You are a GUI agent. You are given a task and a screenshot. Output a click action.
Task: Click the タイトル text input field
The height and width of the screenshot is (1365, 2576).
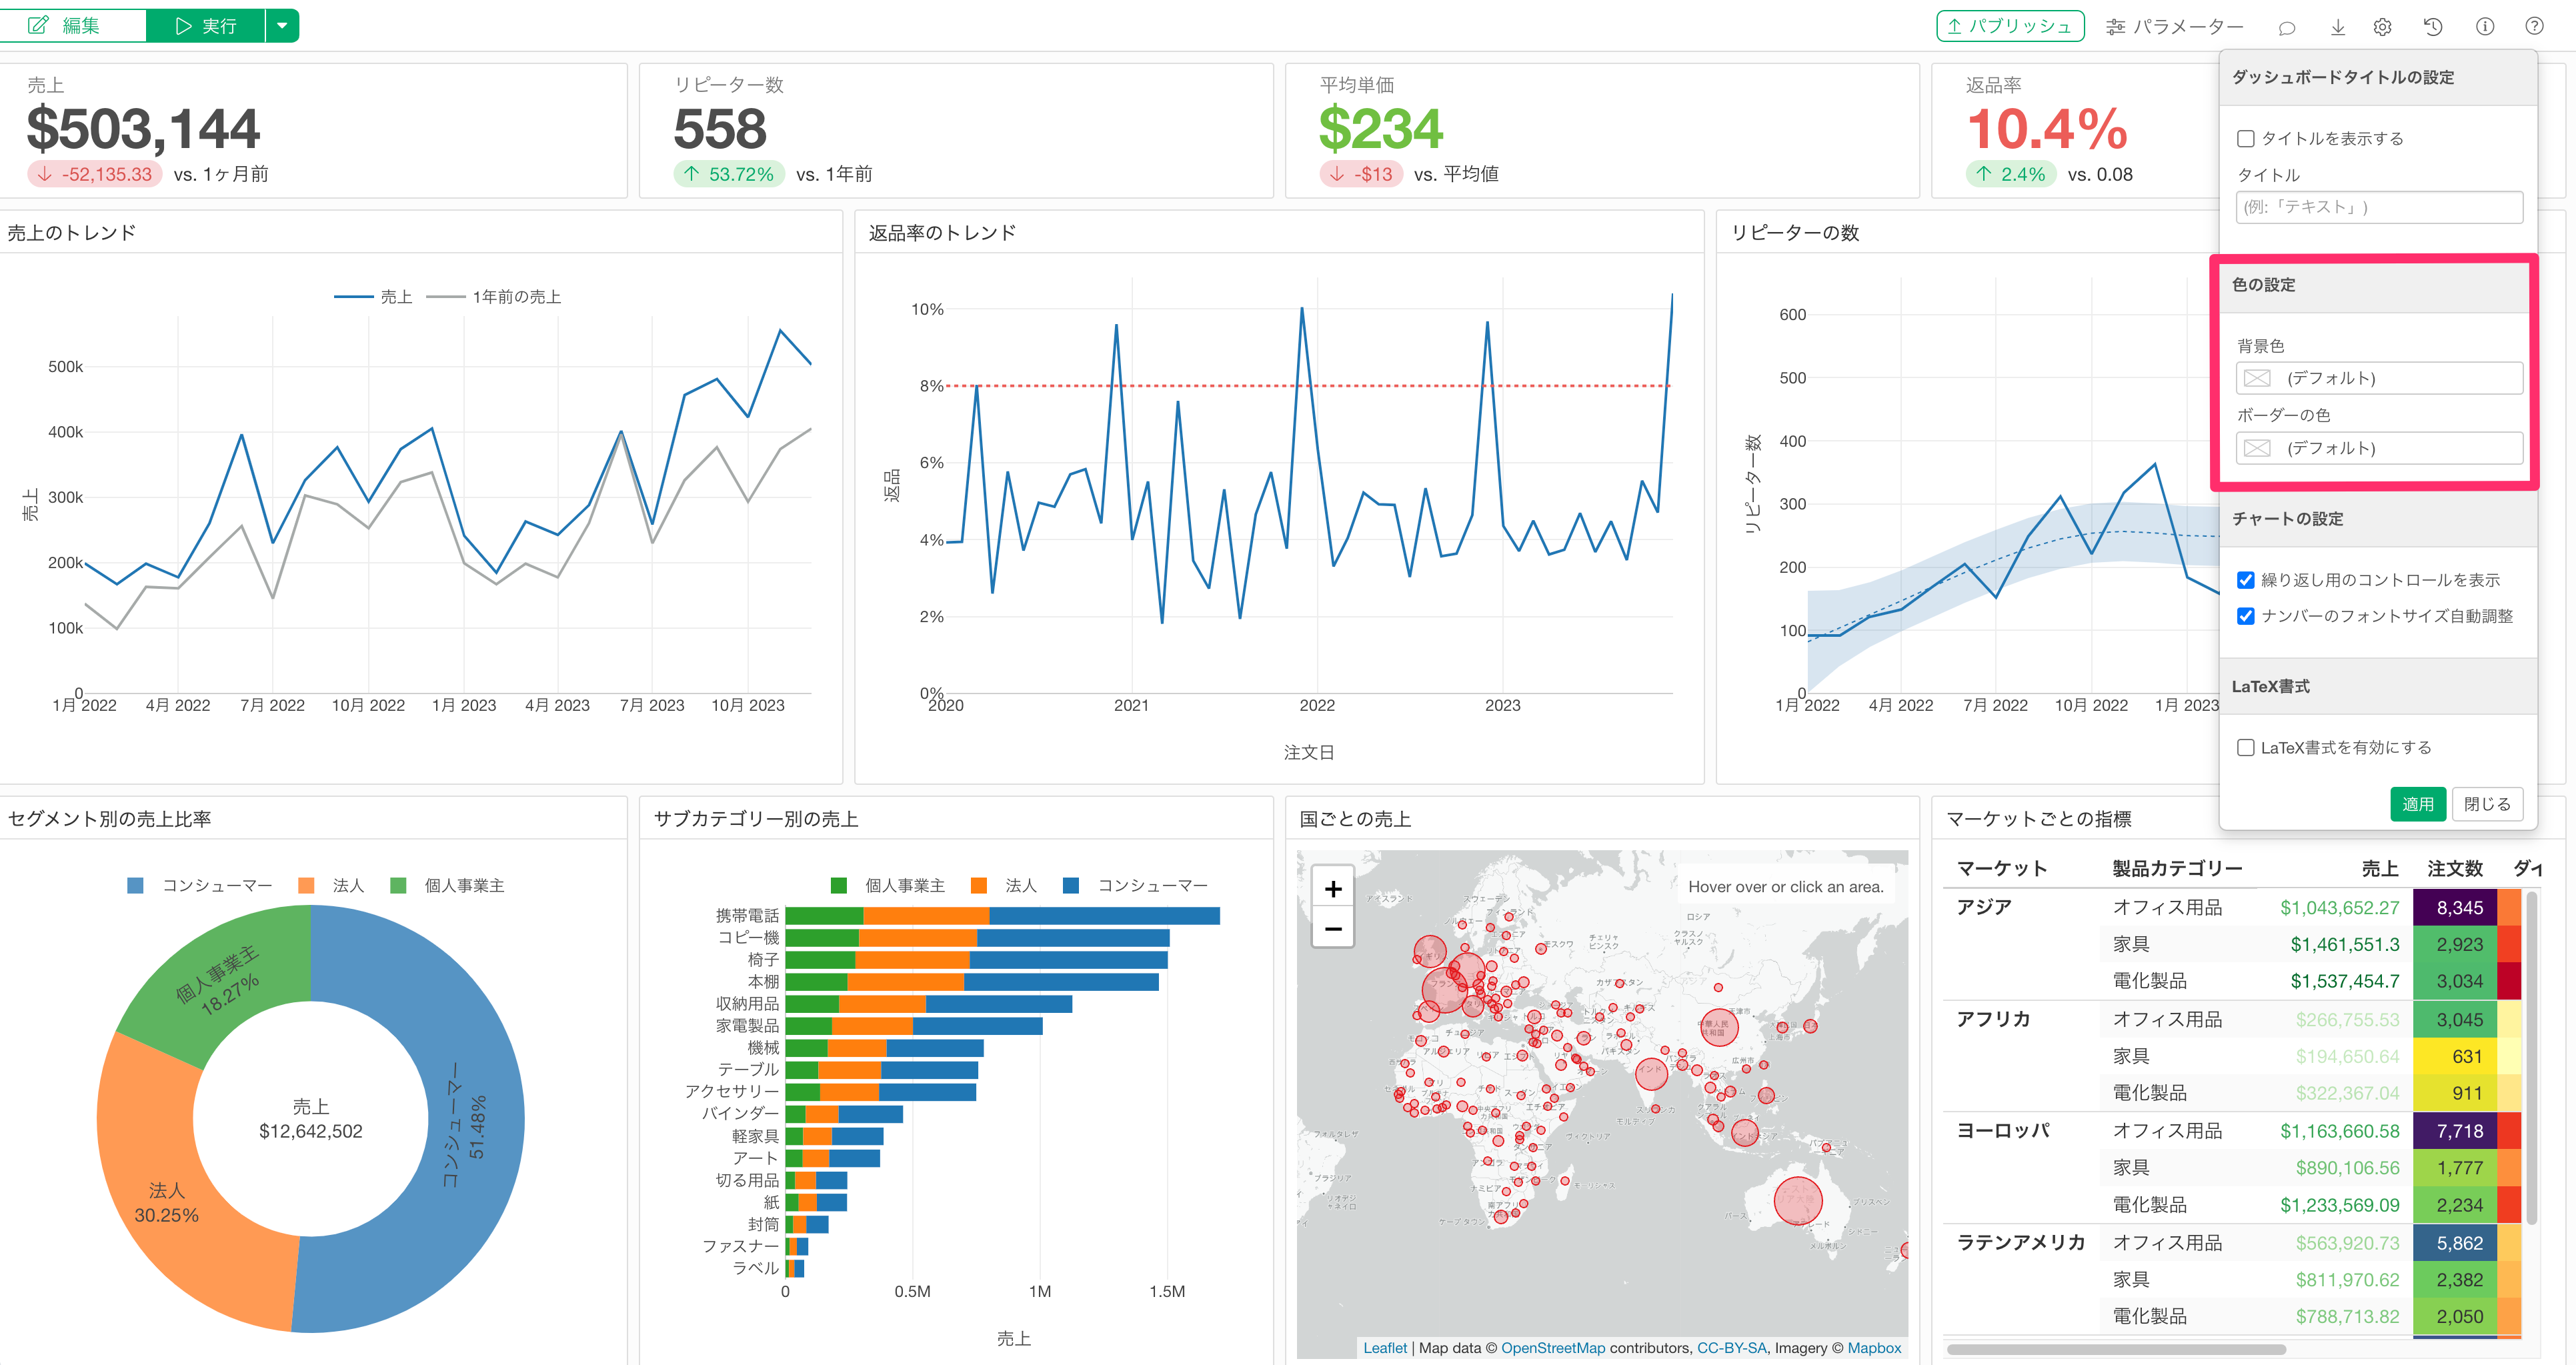(x=2379, y=208)
